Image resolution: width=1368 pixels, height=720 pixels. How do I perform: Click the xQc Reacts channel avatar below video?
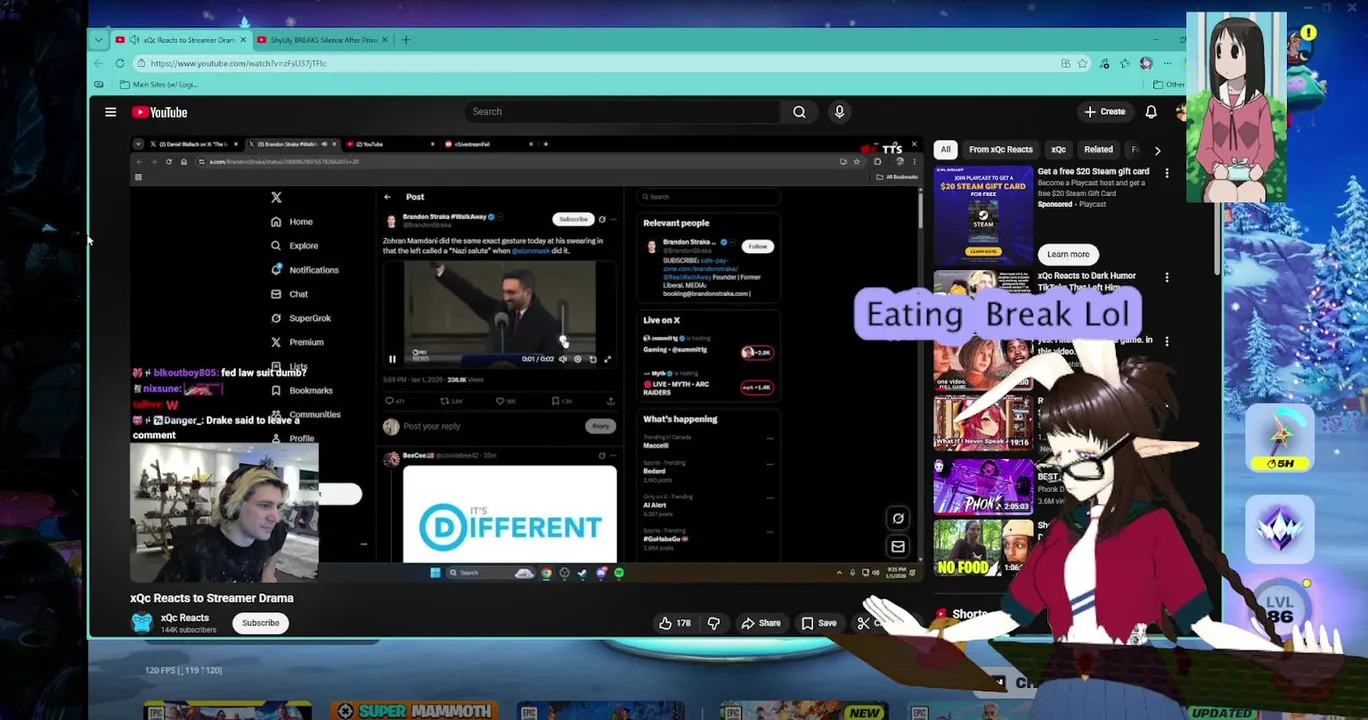[x=142, y=623]
